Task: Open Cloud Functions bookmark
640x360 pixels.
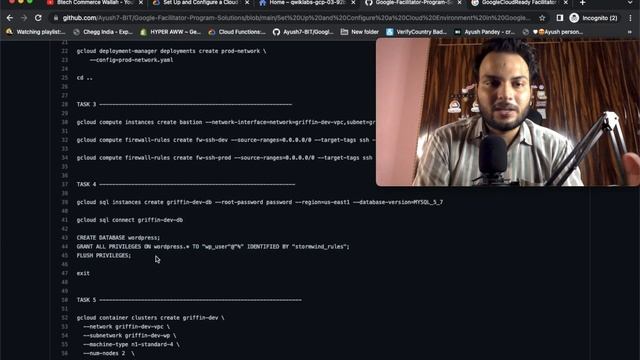Action: pyautogui.click(x=237, y=32)
